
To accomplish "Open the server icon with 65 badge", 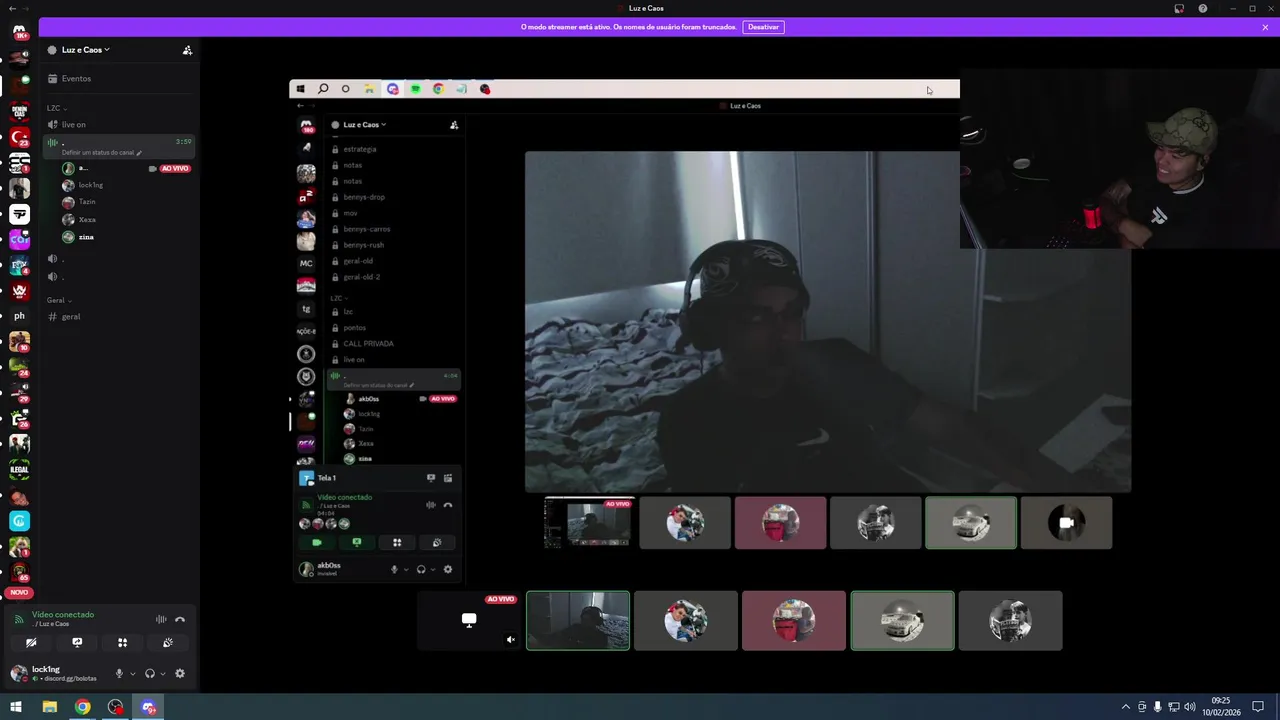I will 19,572.
